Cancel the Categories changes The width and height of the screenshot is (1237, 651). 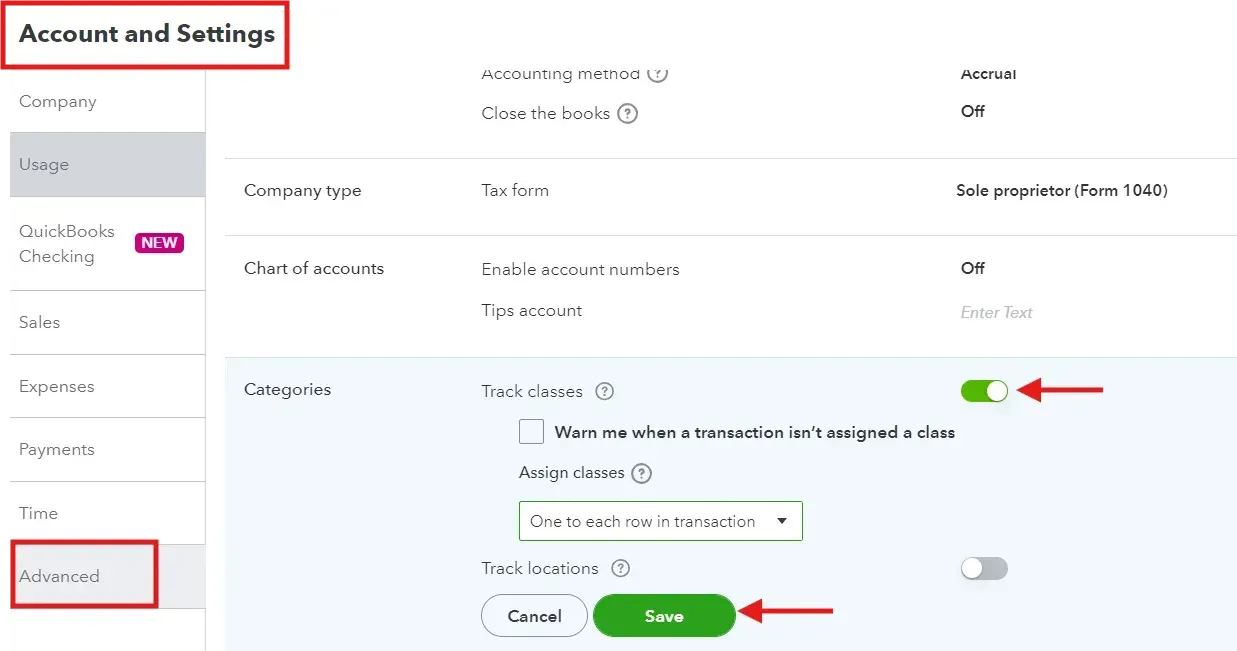click(x=534, y=616)
